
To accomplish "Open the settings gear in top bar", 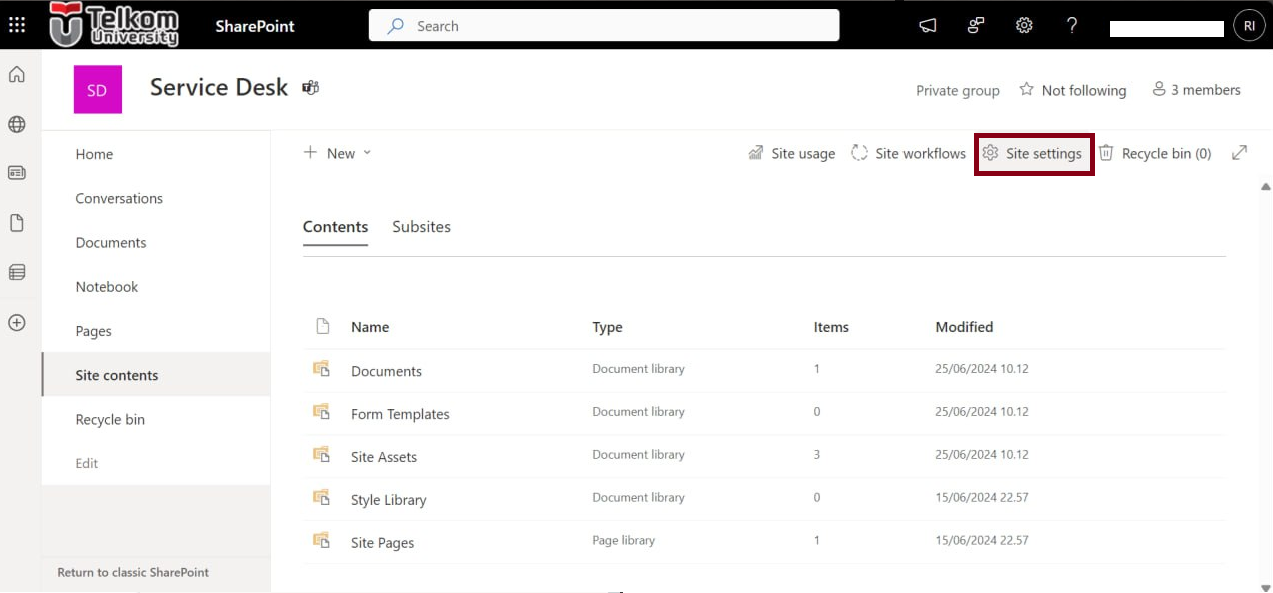I will 1024,26.
